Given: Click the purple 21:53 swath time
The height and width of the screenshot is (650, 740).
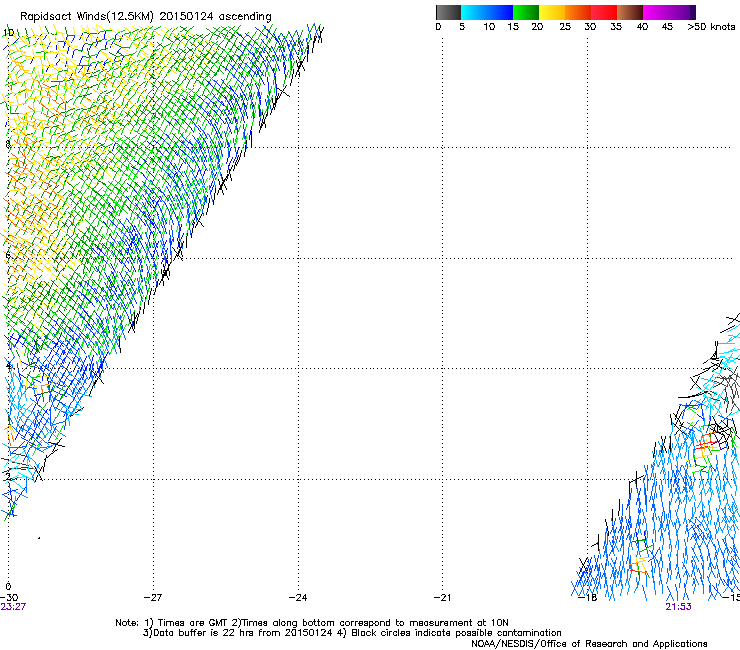Looking at the screenshot, I should (x=678, y=607).
